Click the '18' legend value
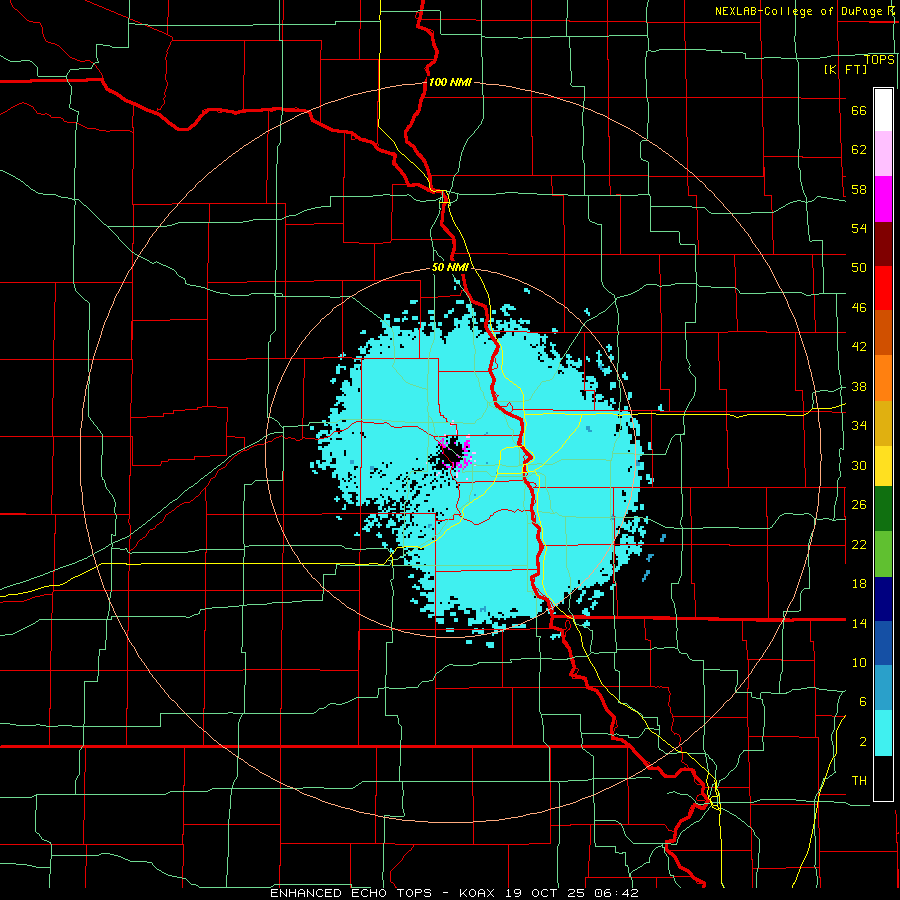 [859, 584]
